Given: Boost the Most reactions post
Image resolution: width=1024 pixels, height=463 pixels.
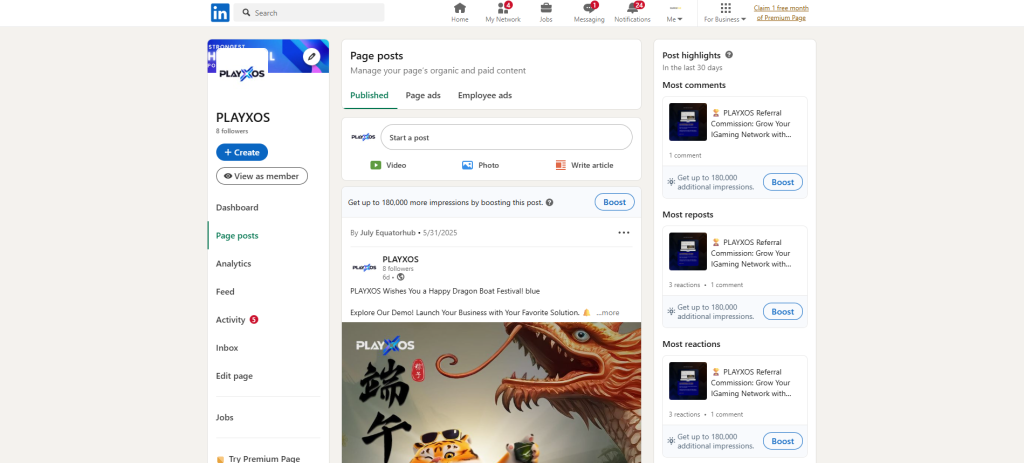Looking at the screenshot, I should click(x=782, y=441).
